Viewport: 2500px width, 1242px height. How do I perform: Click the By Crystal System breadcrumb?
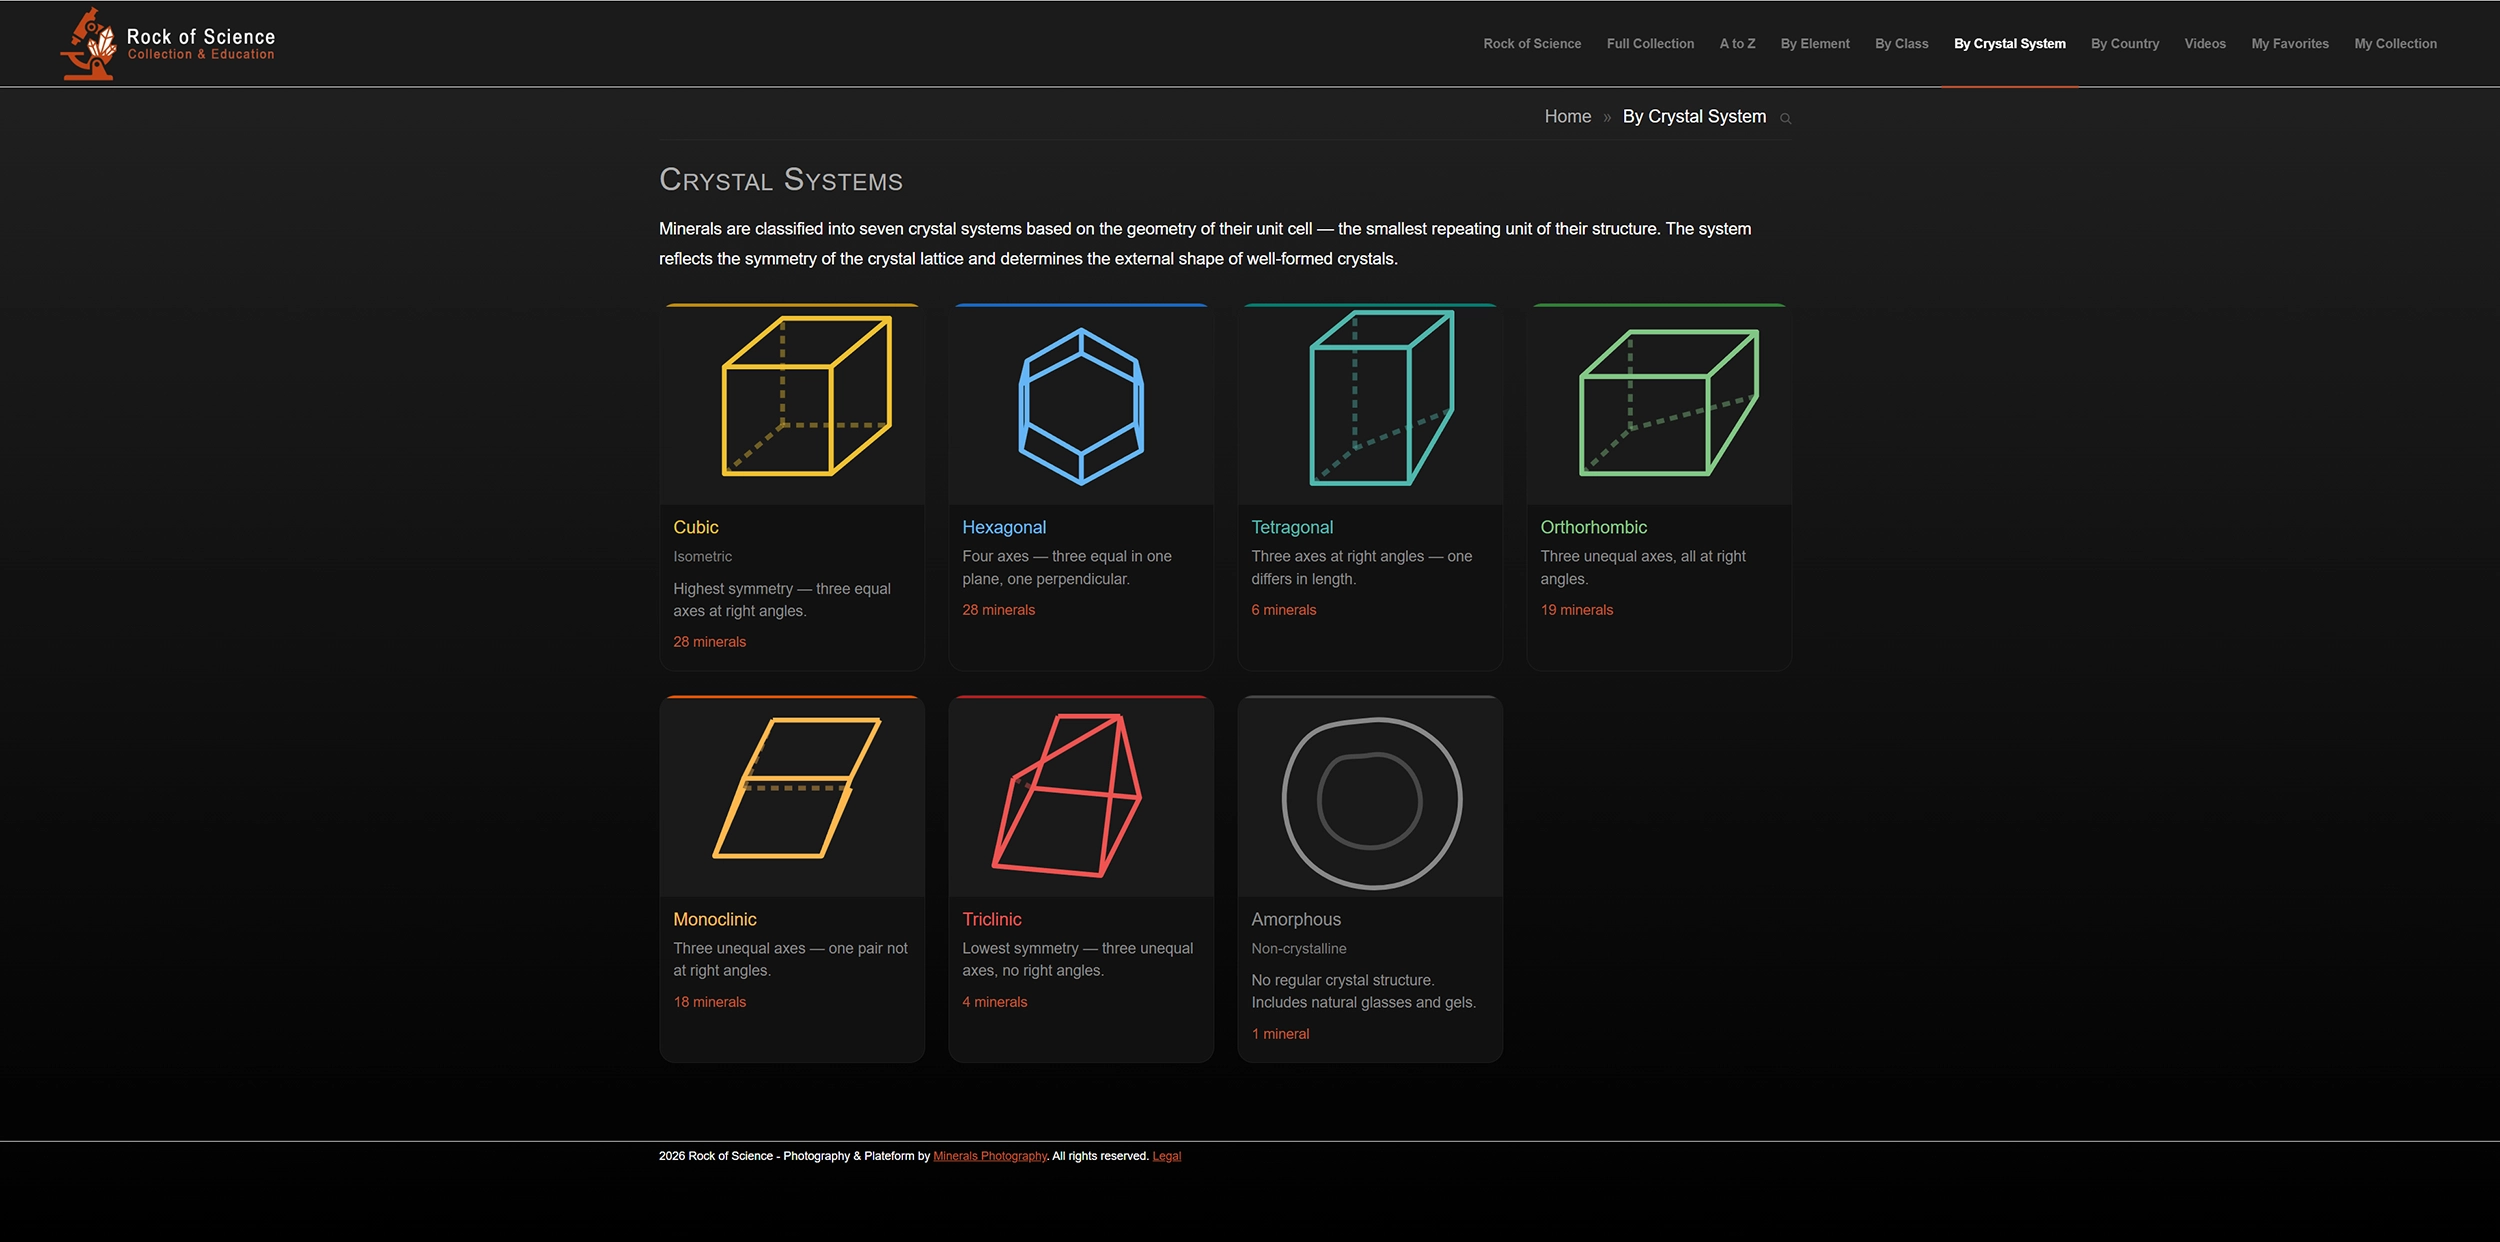[1694, 117]
